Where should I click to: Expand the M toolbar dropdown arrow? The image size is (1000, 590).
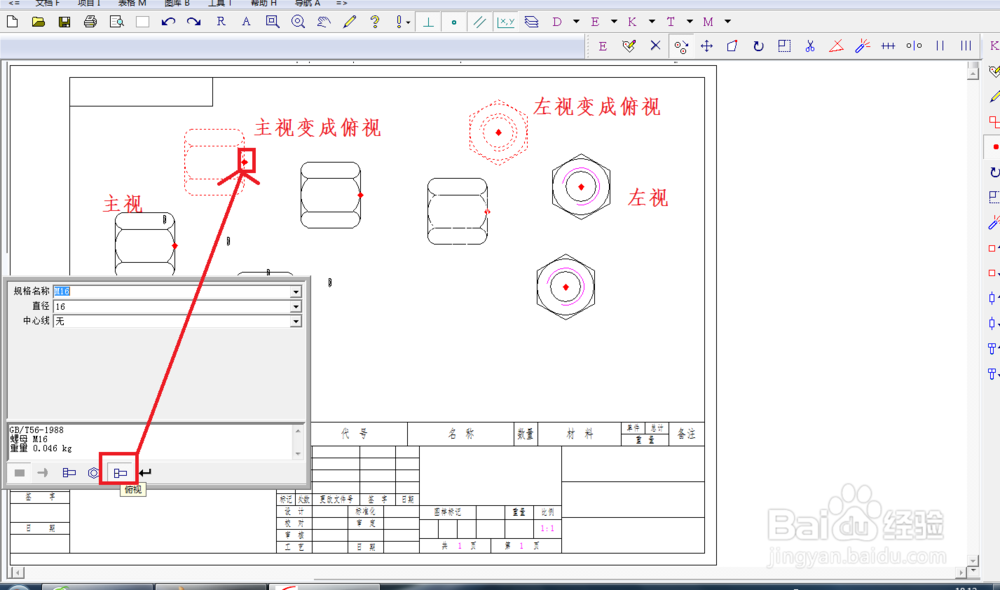pyautogui.click(x=728, y=22)
